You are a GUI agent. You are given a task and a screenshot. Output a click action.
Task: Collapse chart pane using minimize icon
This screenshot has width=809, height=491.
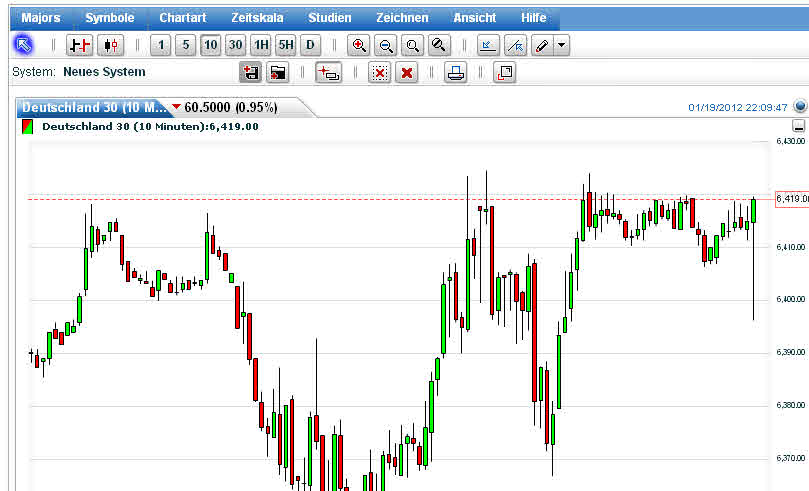798,125
